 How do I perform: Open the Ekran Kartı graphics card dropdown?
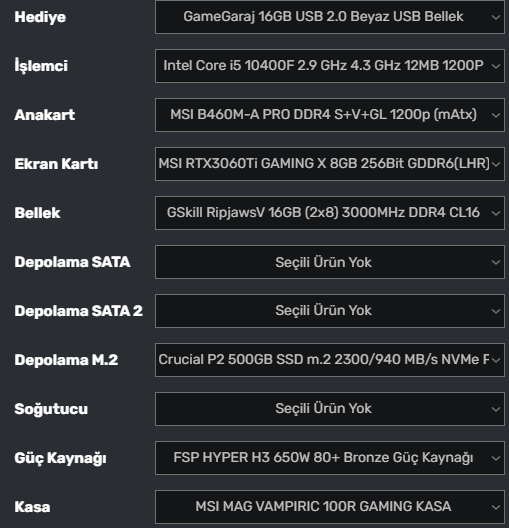tap(330, 164)
